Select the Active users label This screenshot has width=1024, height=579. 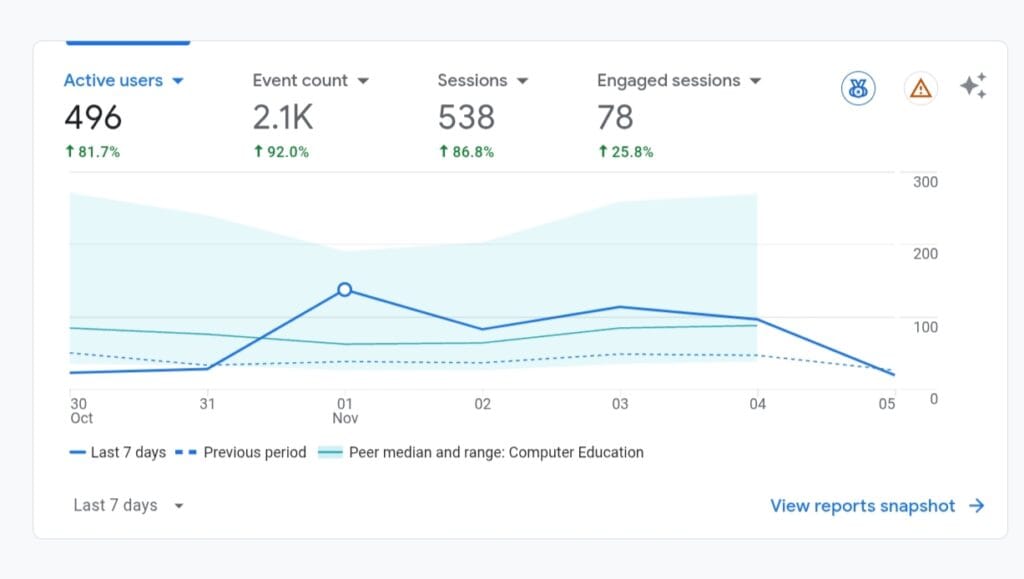(112, 80)
